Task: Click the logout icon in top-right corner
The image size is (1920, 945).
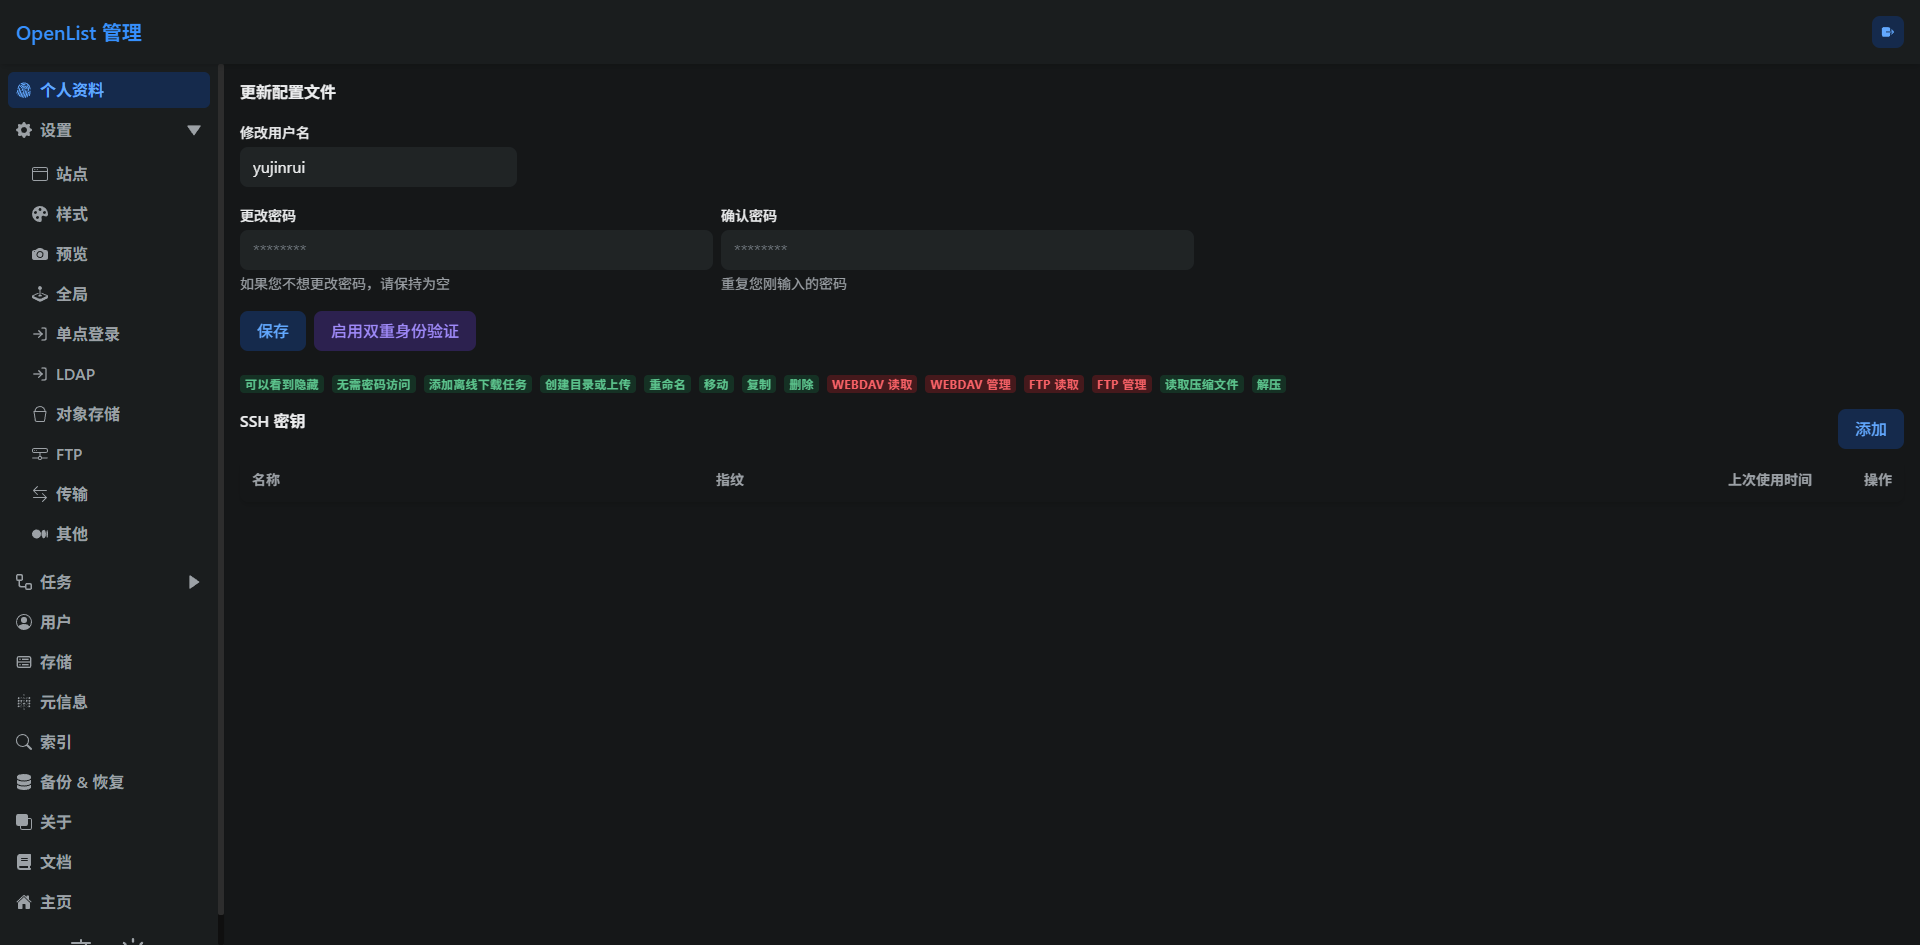Action: 1887,32
